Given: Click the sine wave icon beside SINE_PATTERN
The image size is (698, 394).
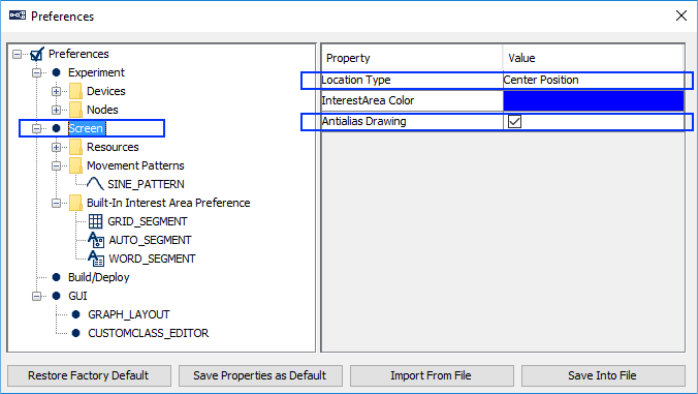Looking at the screenshot, I should (x=95, y=183).
